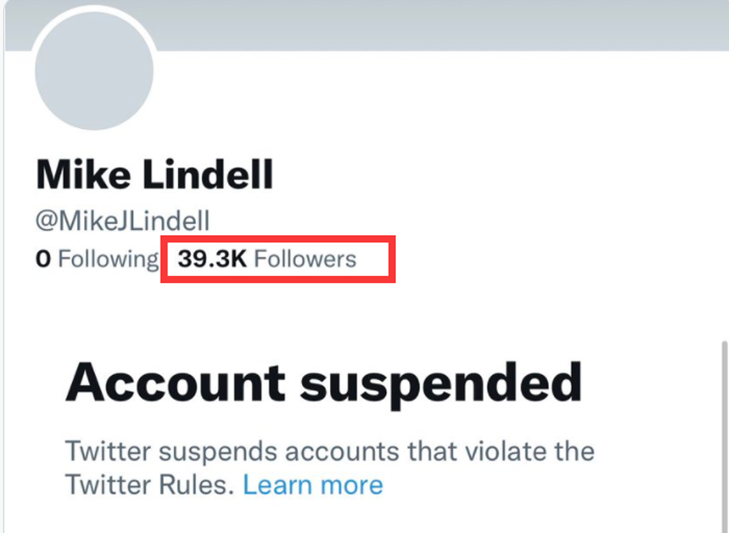Click the Twitter Rules text
The width and height of the screenshot is (729, 533).
pos(150,486)
